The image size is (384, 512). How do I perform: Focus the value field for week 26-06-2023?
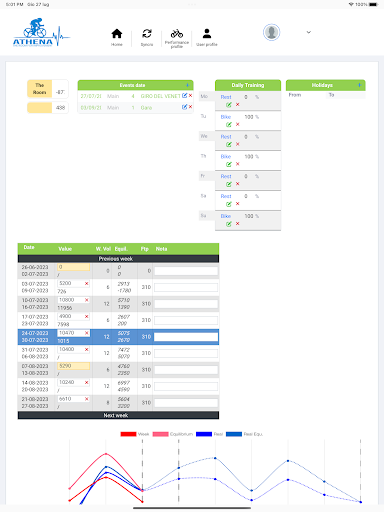click(73, 267)
